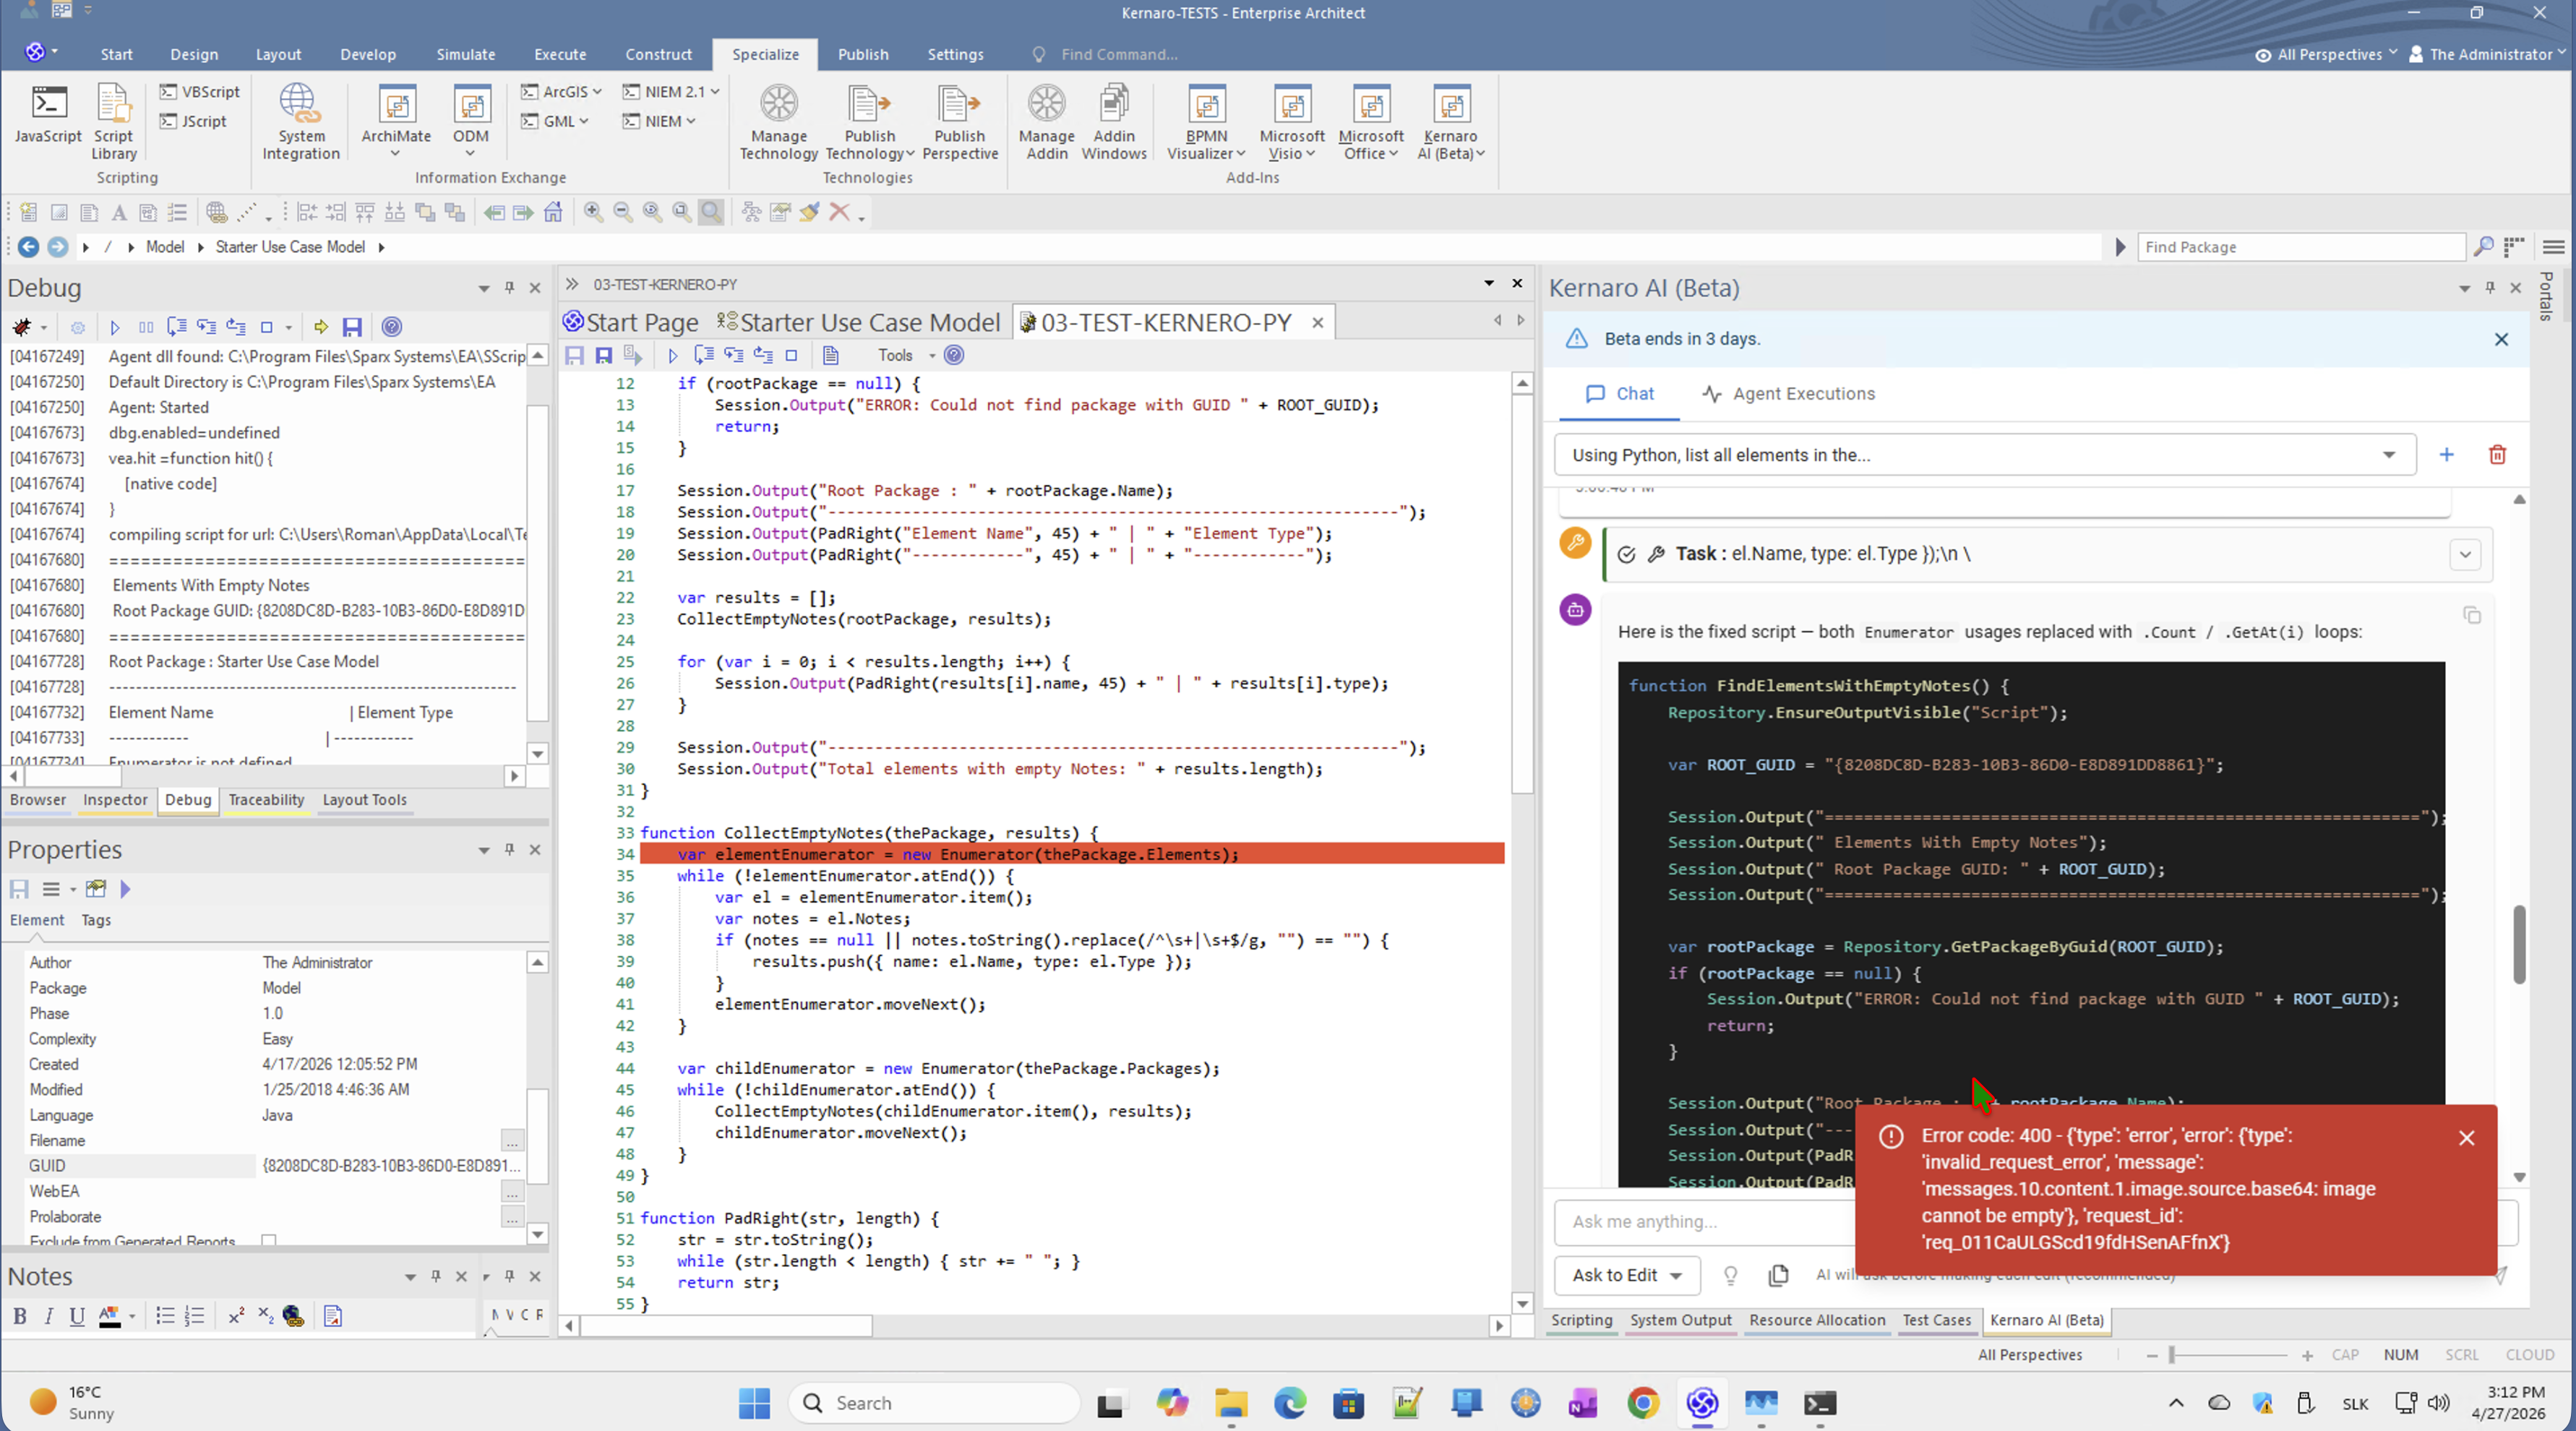Open Manage Technology
2576x1431 pixels.
click(x=778, y=122)
